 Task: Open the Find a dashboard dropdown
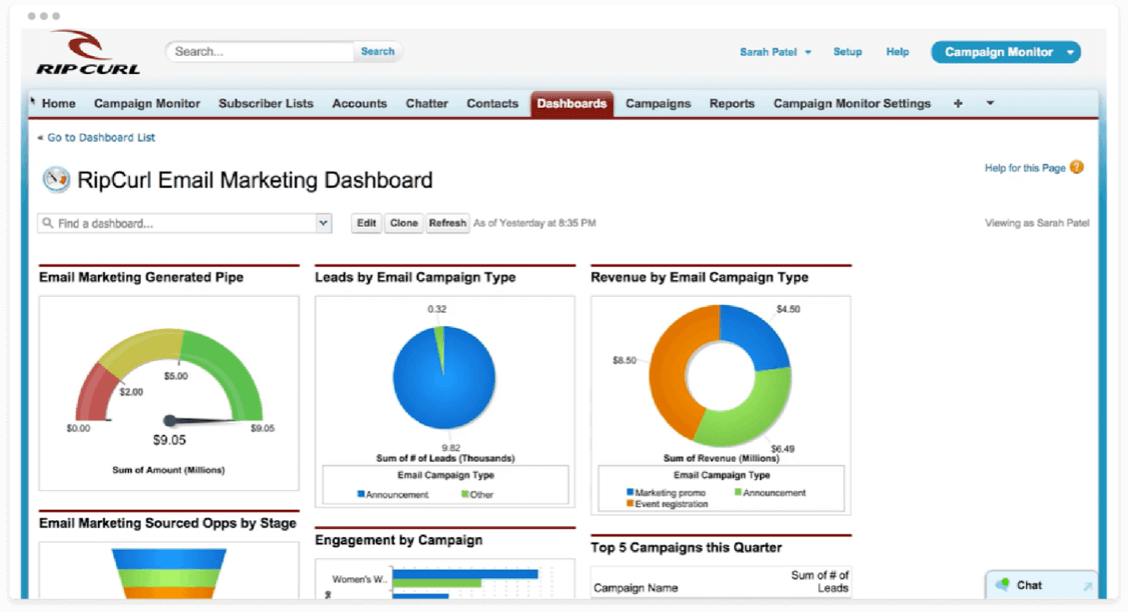[x=322, y=223]
